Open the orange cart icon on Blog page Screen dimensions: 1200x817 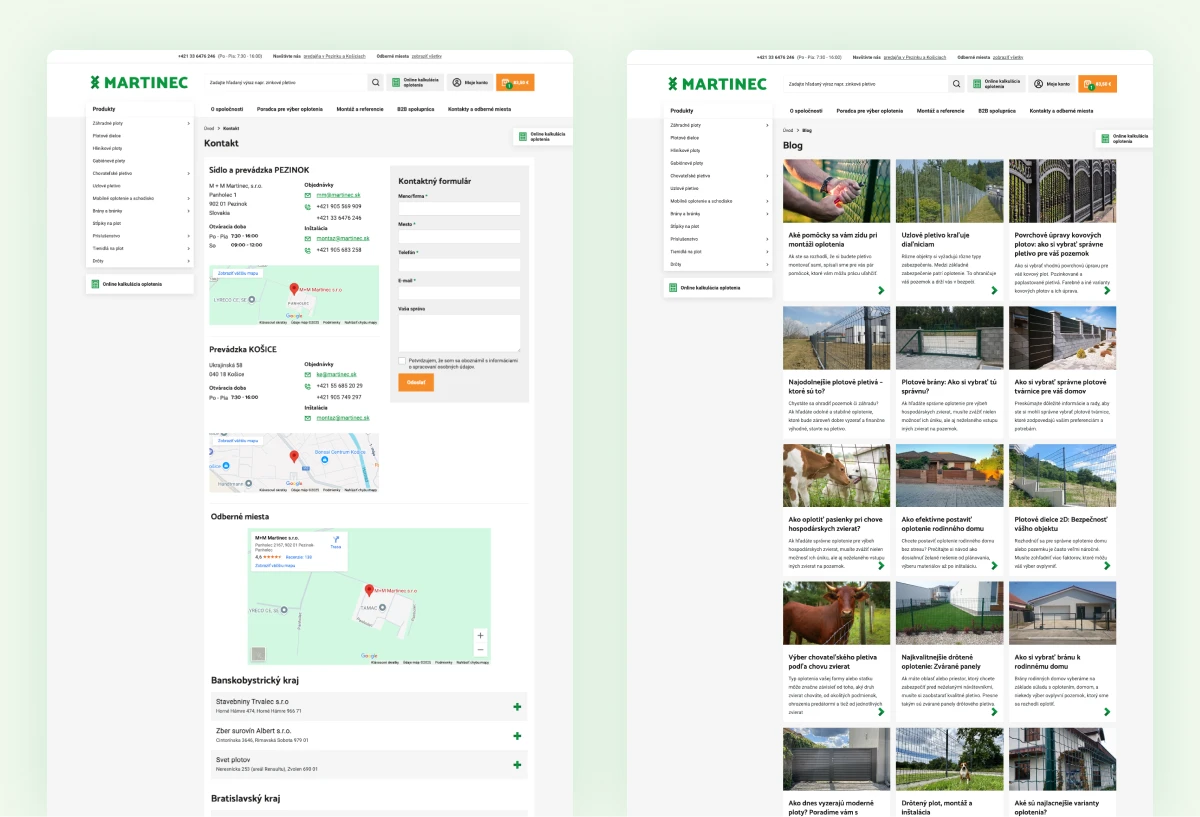1096,84
